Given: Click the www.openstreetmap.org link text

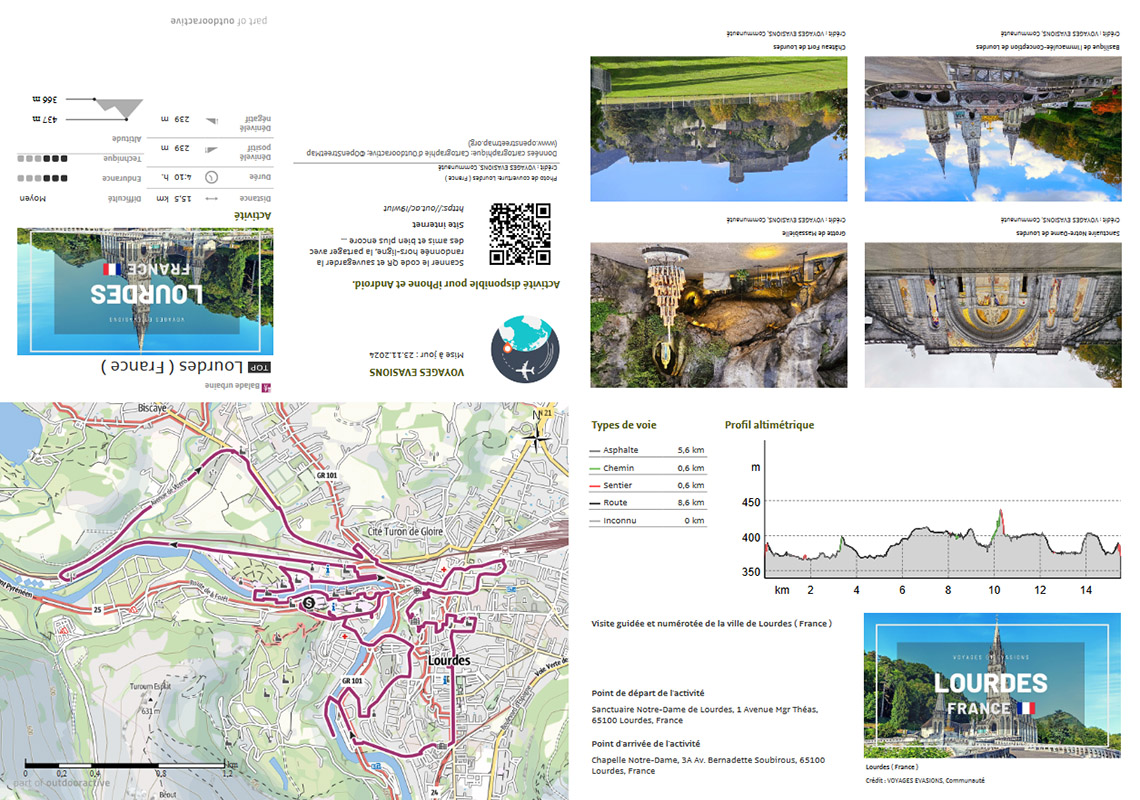Looking at the screenshot, I should [513, 143].
